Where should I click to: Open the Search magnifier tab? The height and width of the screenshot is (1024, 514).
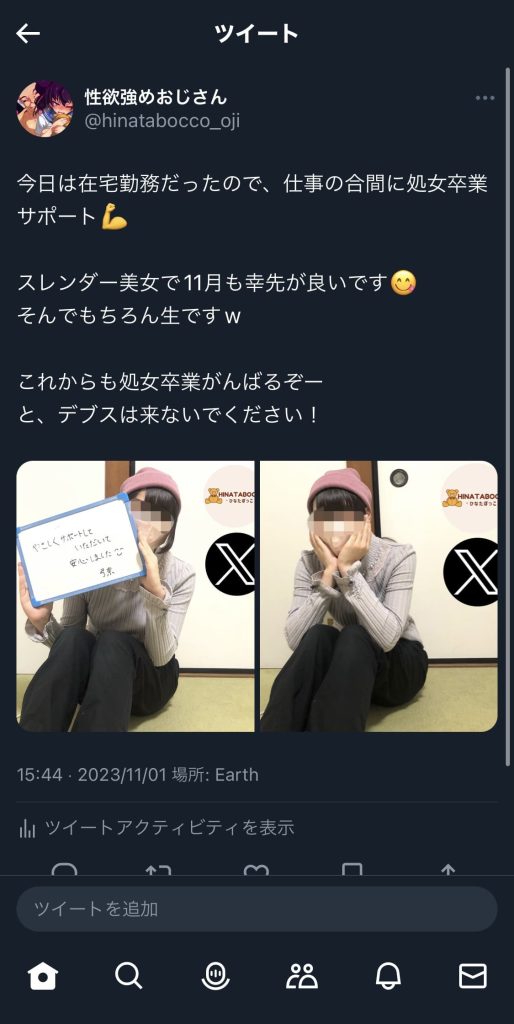pos(129,976)
